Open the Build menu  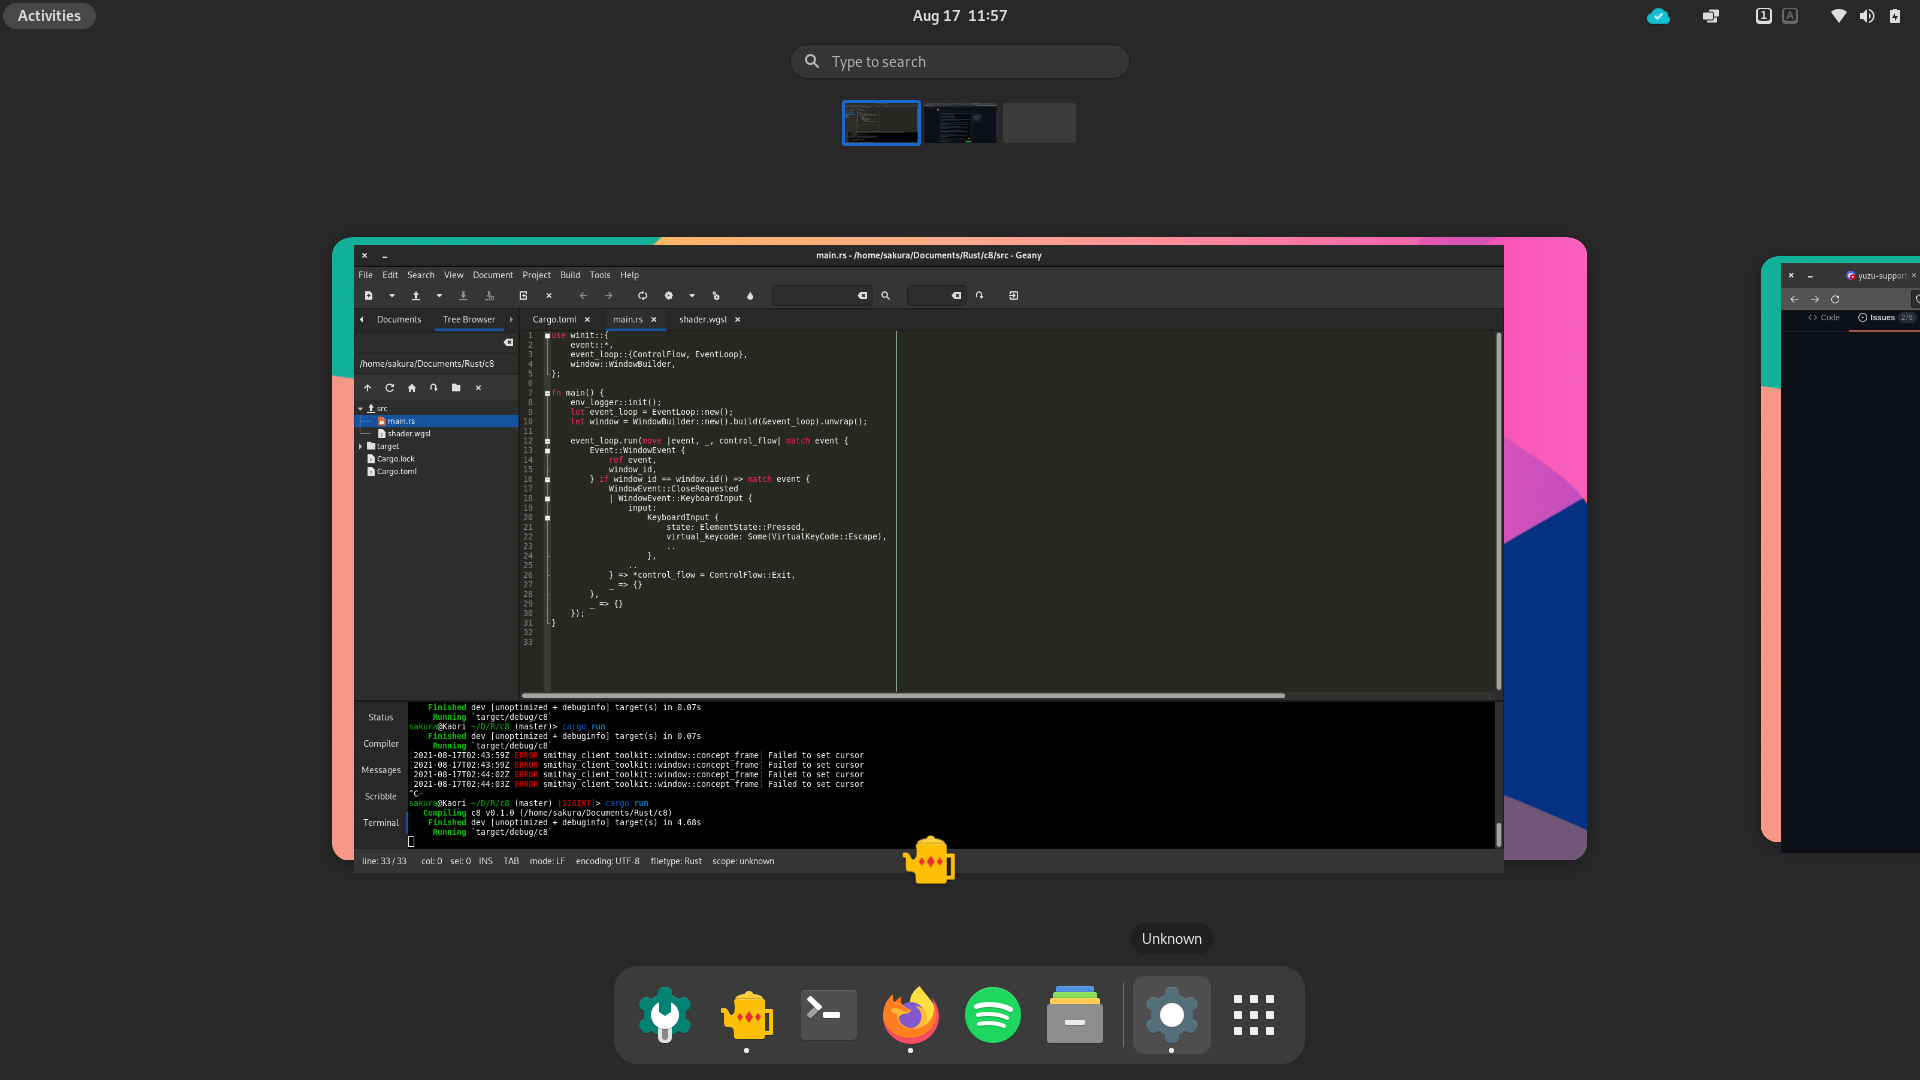point(569,274)
